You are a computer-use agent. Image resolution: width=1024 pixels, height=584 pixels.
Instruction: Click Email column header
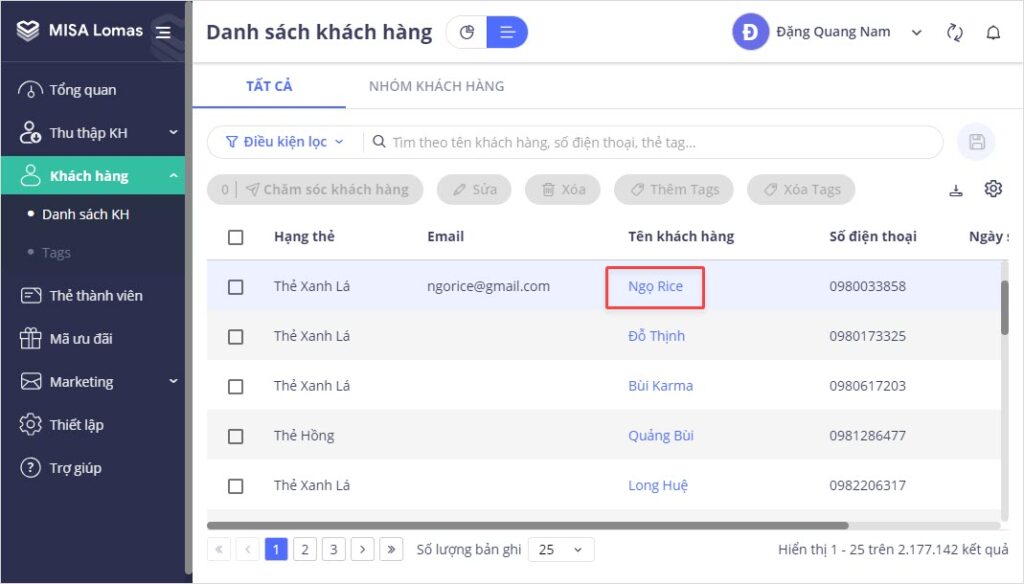pos(445,236)
